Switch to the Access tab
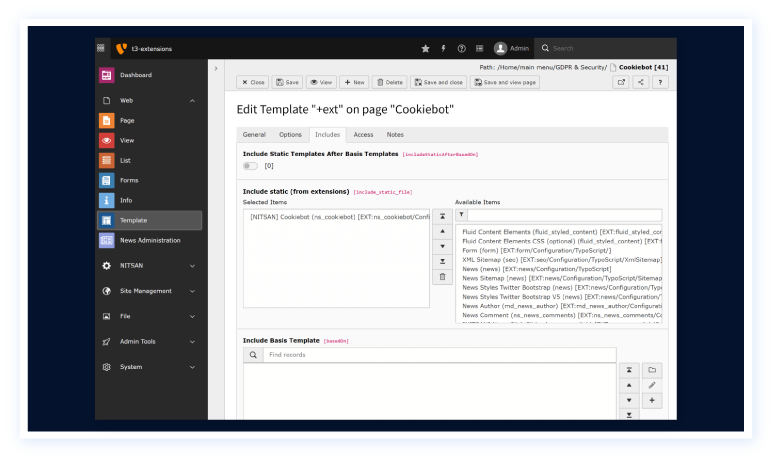This screenshot has width=770, height=456. click(363, 134)
